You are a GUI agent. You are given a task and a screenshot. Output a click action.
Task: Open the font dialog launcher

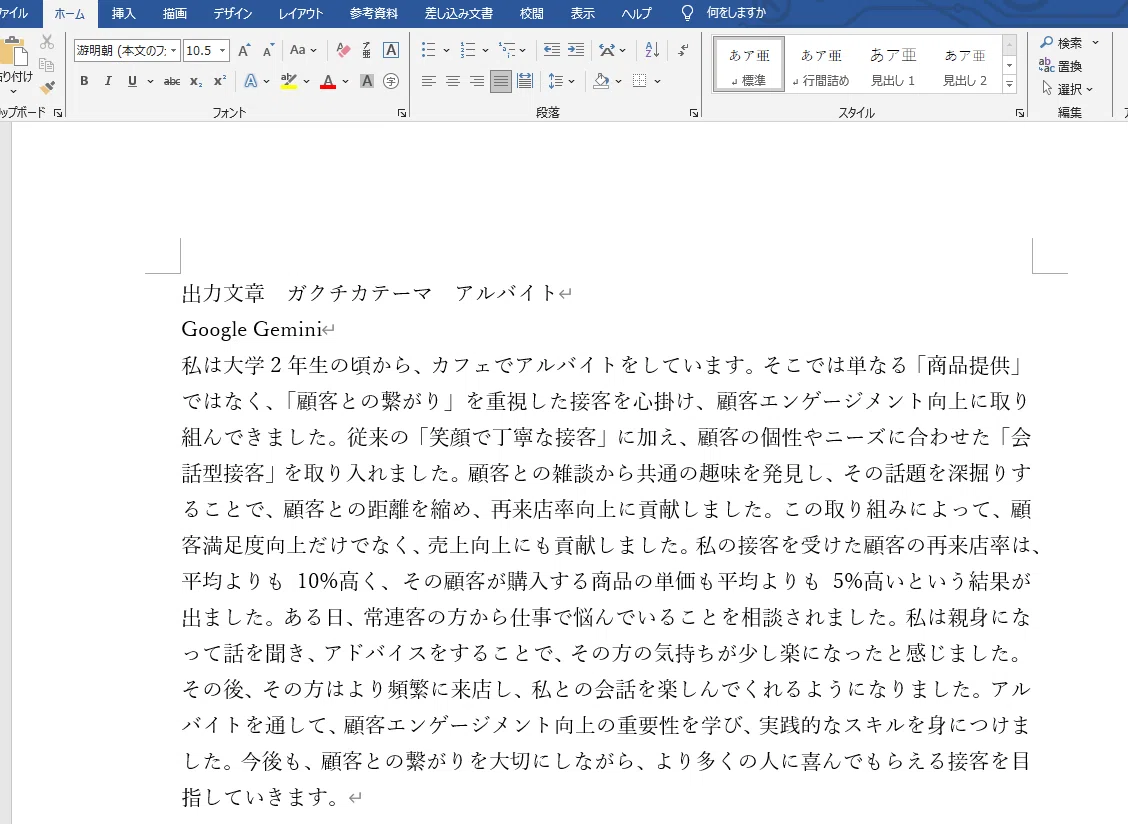(x=402, y=113)
